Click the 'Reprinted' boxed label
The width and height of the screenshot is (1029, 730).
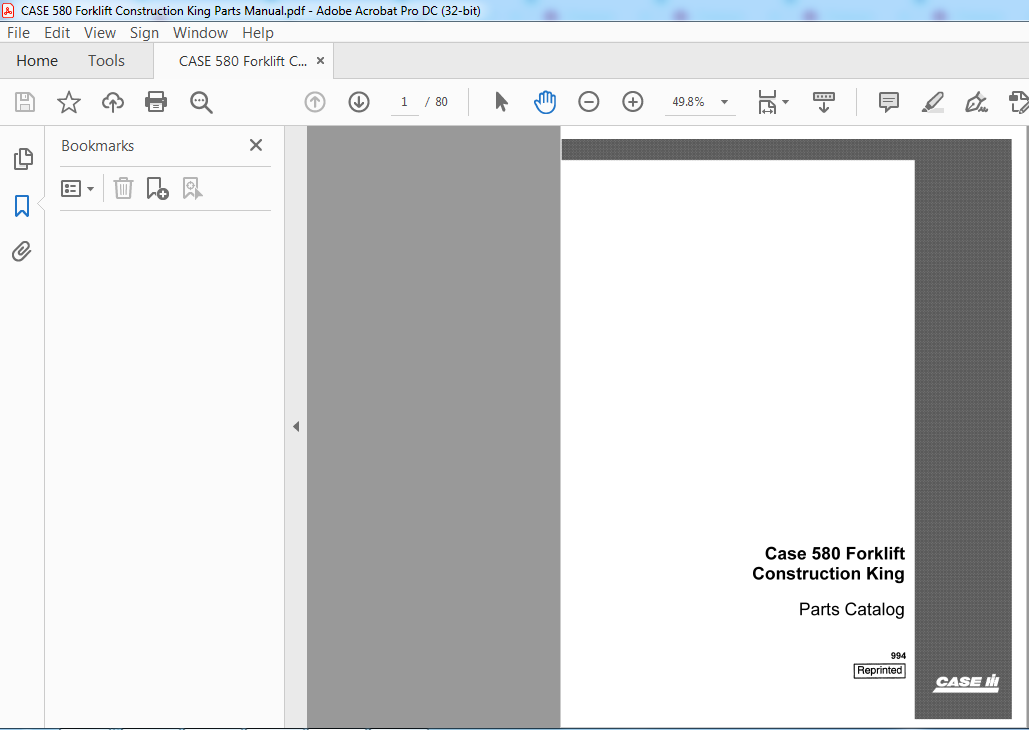click(x=879, y=670)
